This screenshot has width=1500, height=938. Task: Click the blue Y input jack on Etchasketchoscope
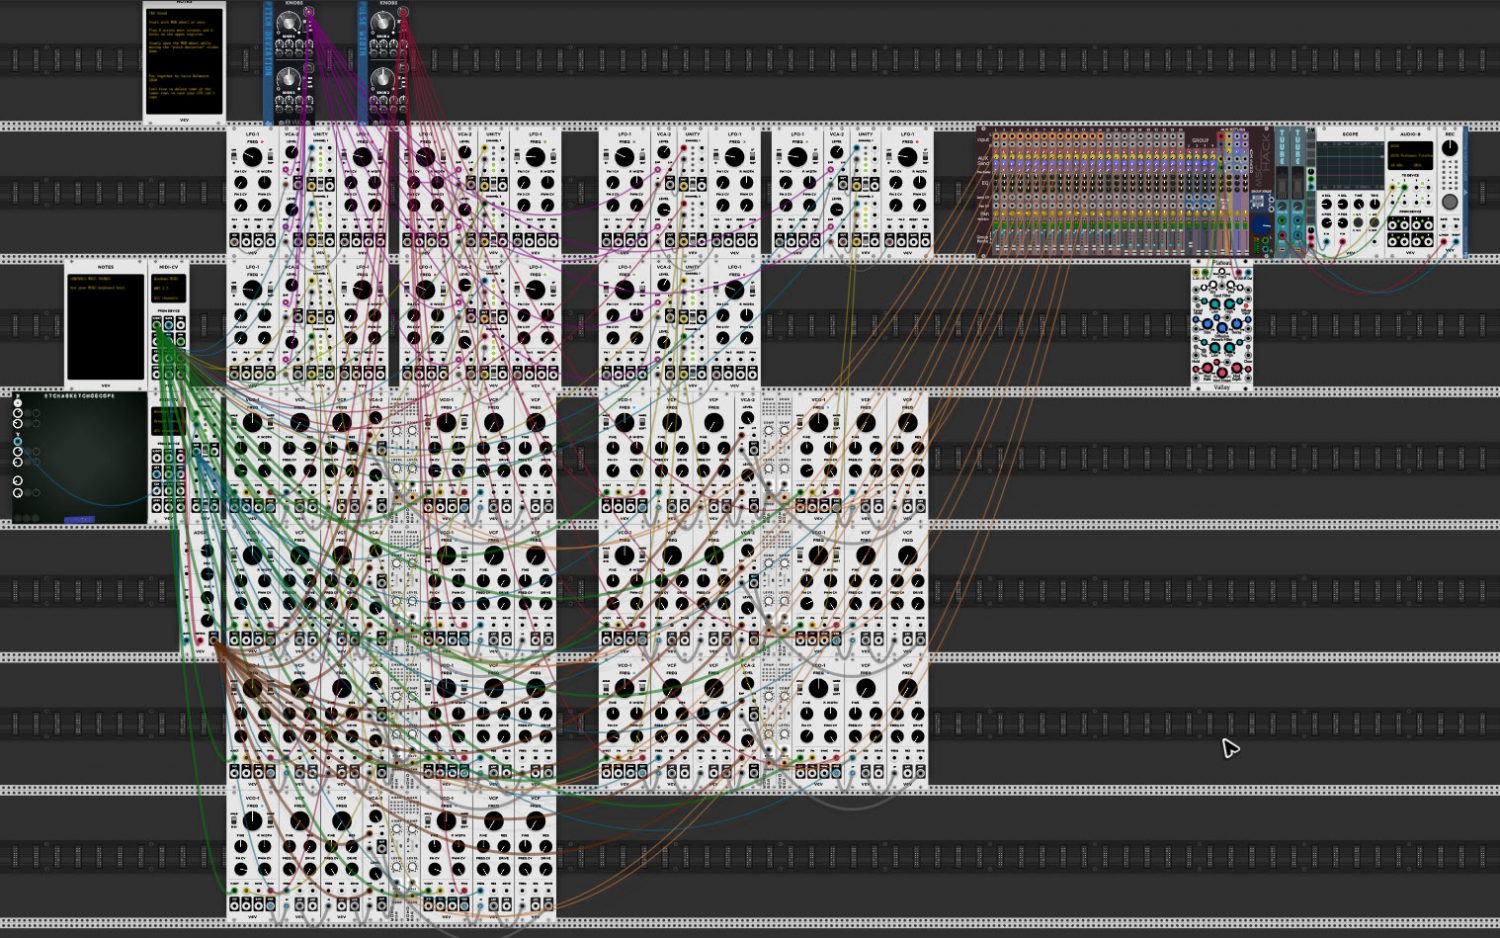pyautogui.click(x=17, y=441)
